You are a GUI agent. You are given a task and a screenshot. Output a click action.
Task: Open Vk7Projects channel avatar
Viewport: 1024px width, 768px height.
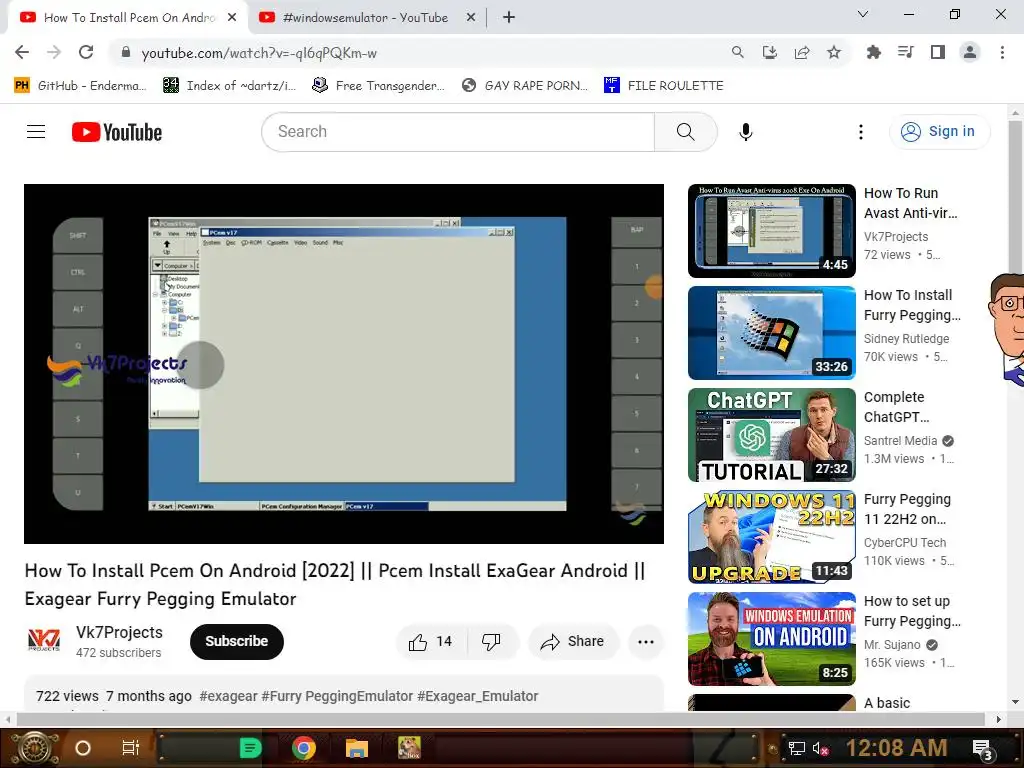pyautogui.click(x=44, y=641)
